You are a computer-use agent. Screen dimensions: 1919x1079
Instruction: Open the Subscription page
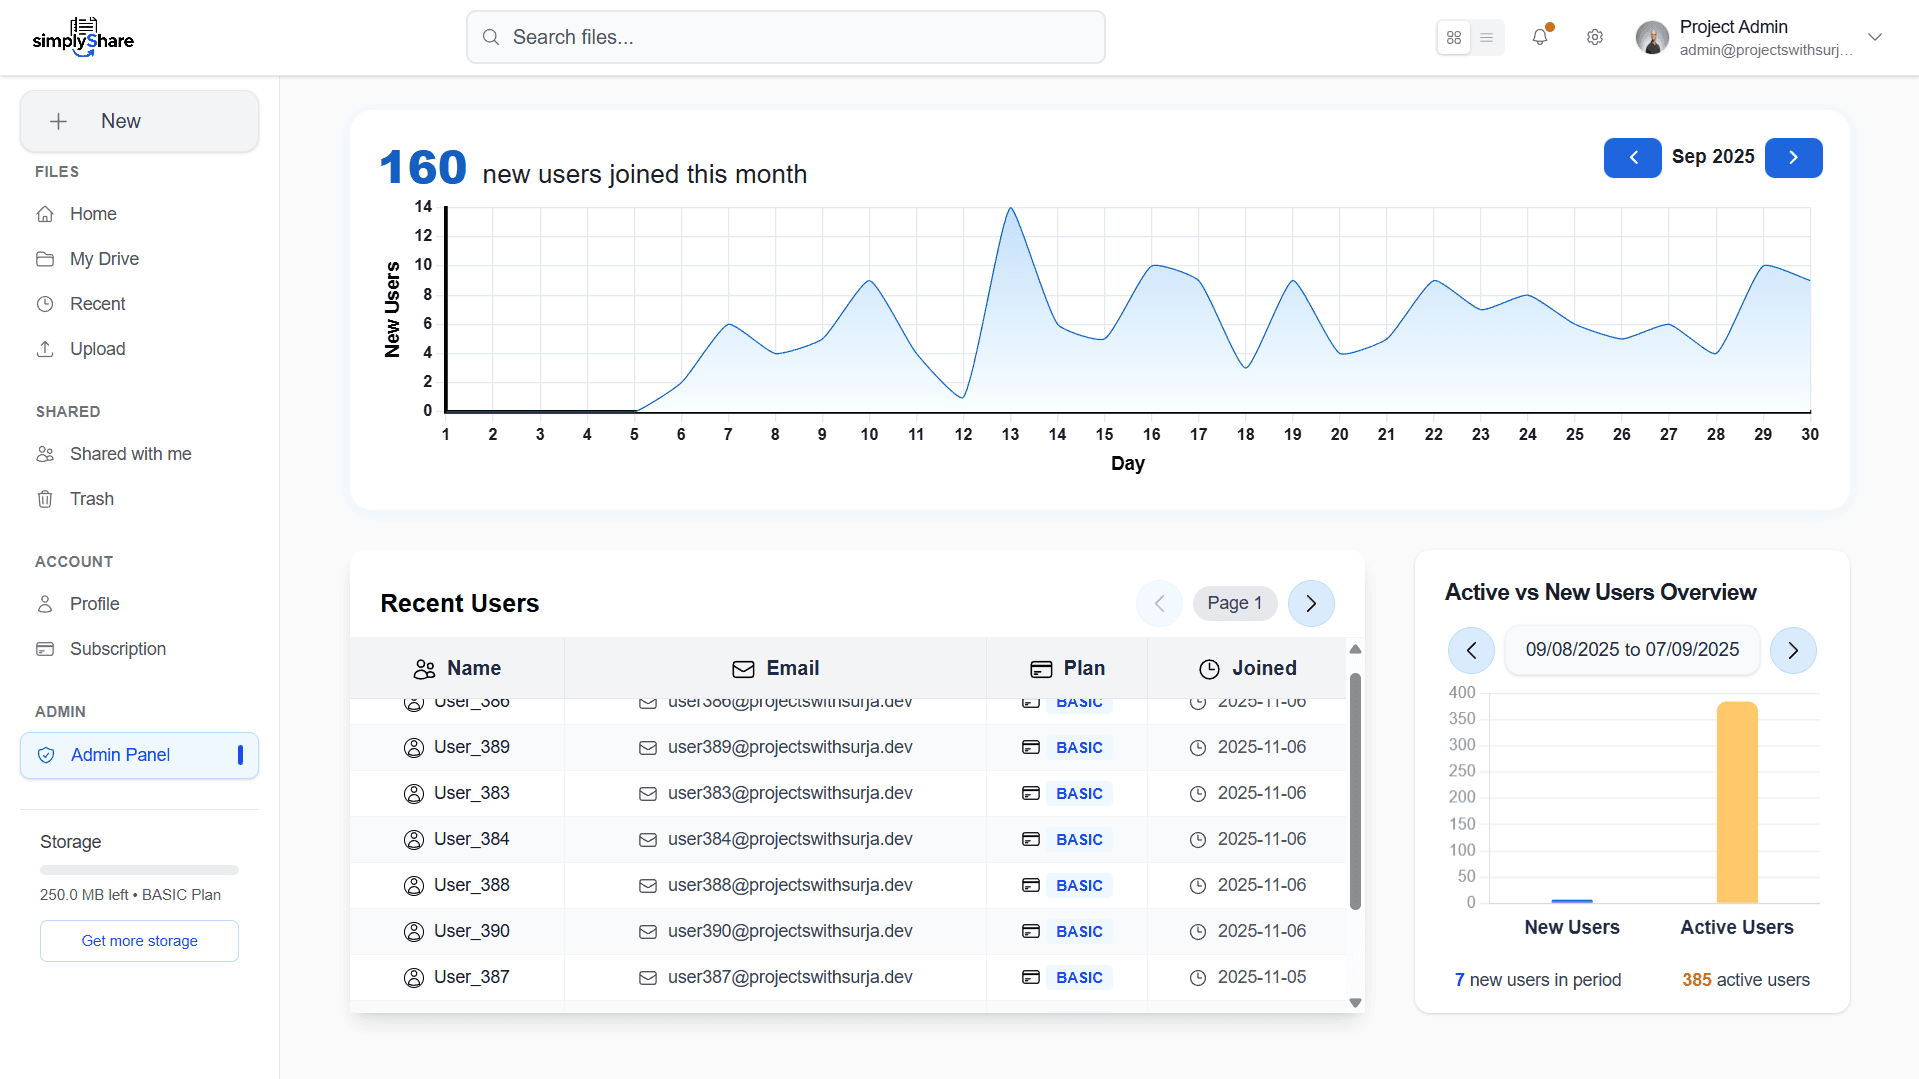pos(118,649)
